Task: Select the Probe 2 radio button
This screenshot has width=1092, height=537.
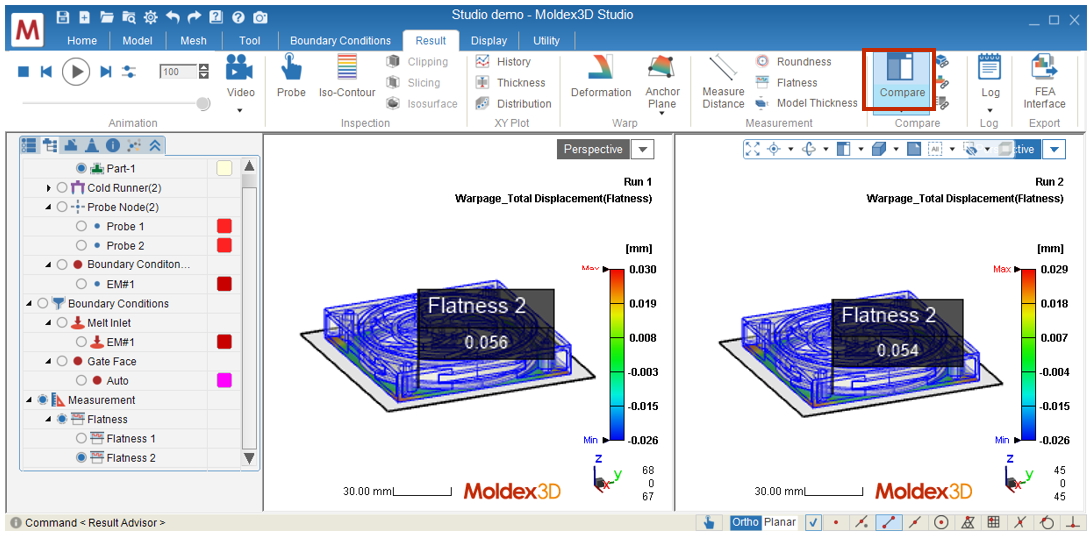Action: tap(81, 245)
